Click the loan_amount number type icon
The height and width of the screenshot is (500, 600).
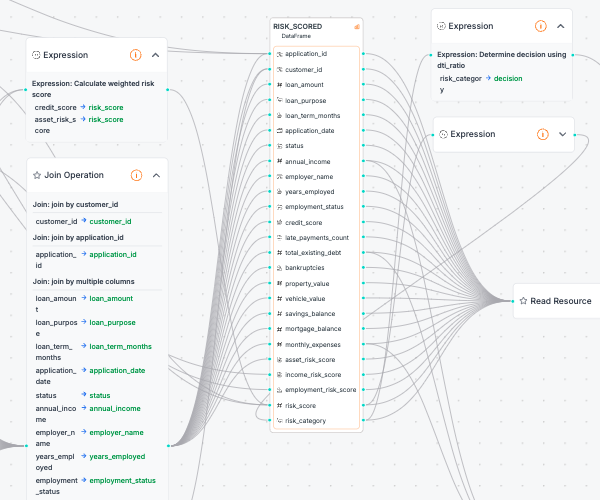tap(279, 85)
